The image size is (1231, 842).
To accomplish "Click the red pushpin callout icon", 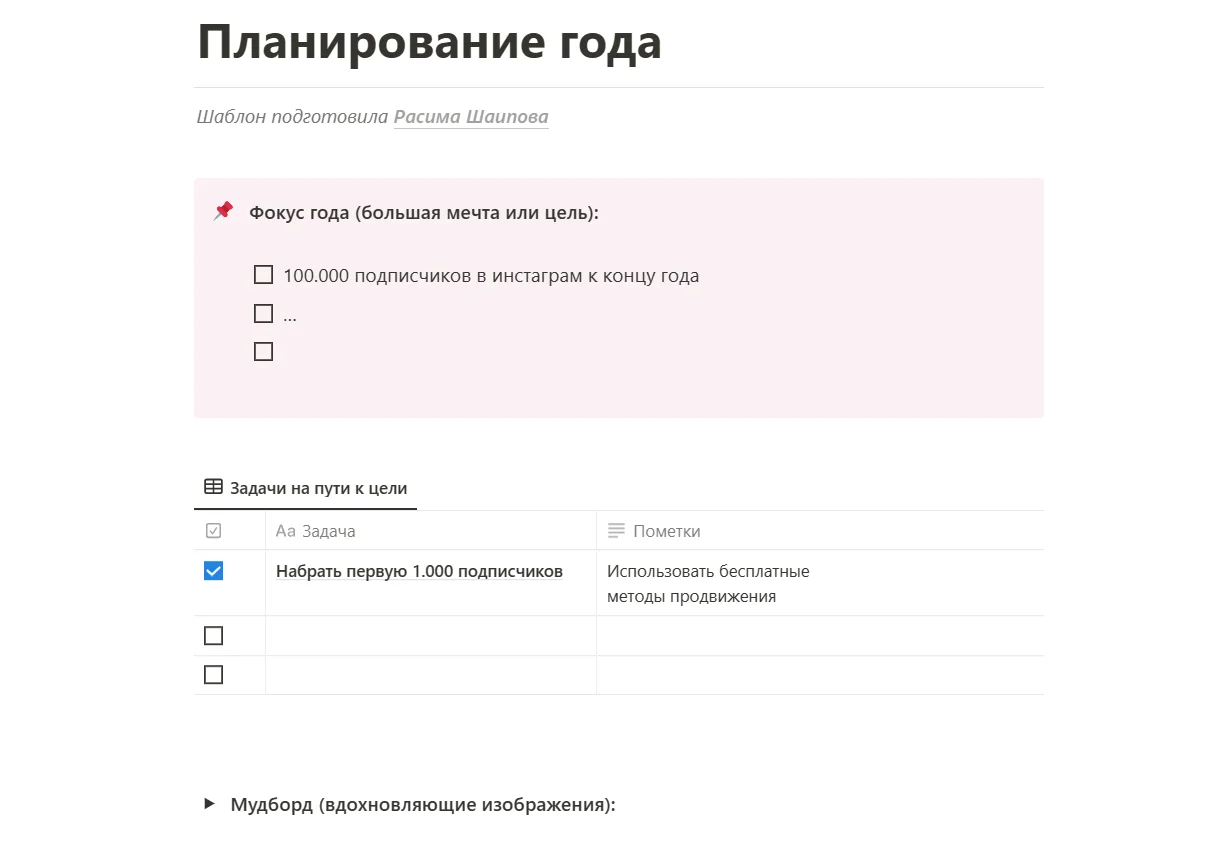I will pos(223,211).
